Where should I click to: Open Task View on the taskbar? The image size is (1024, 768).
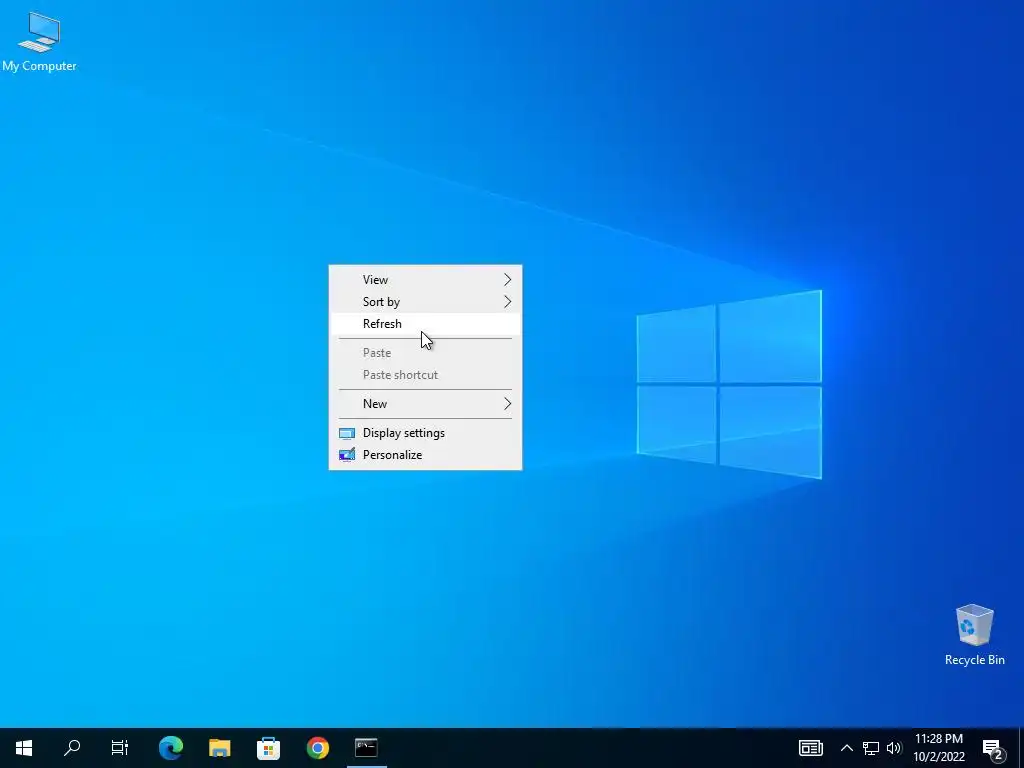[x=120, y=748]
